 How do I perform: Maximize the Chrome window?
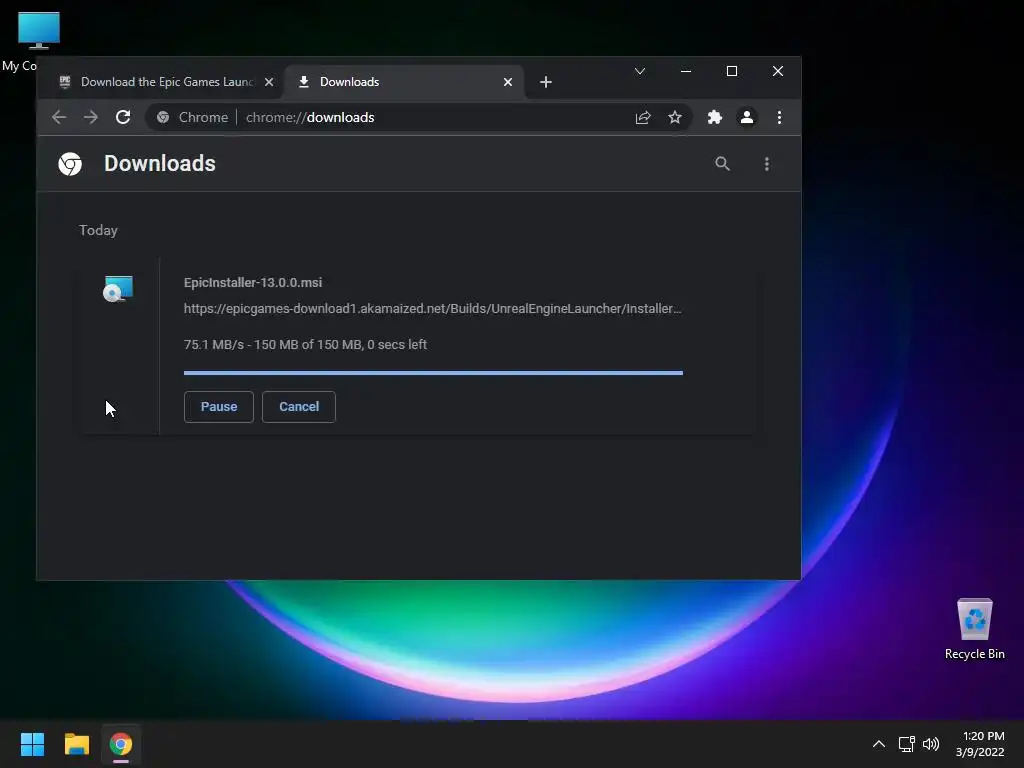[x=732, y=71]
